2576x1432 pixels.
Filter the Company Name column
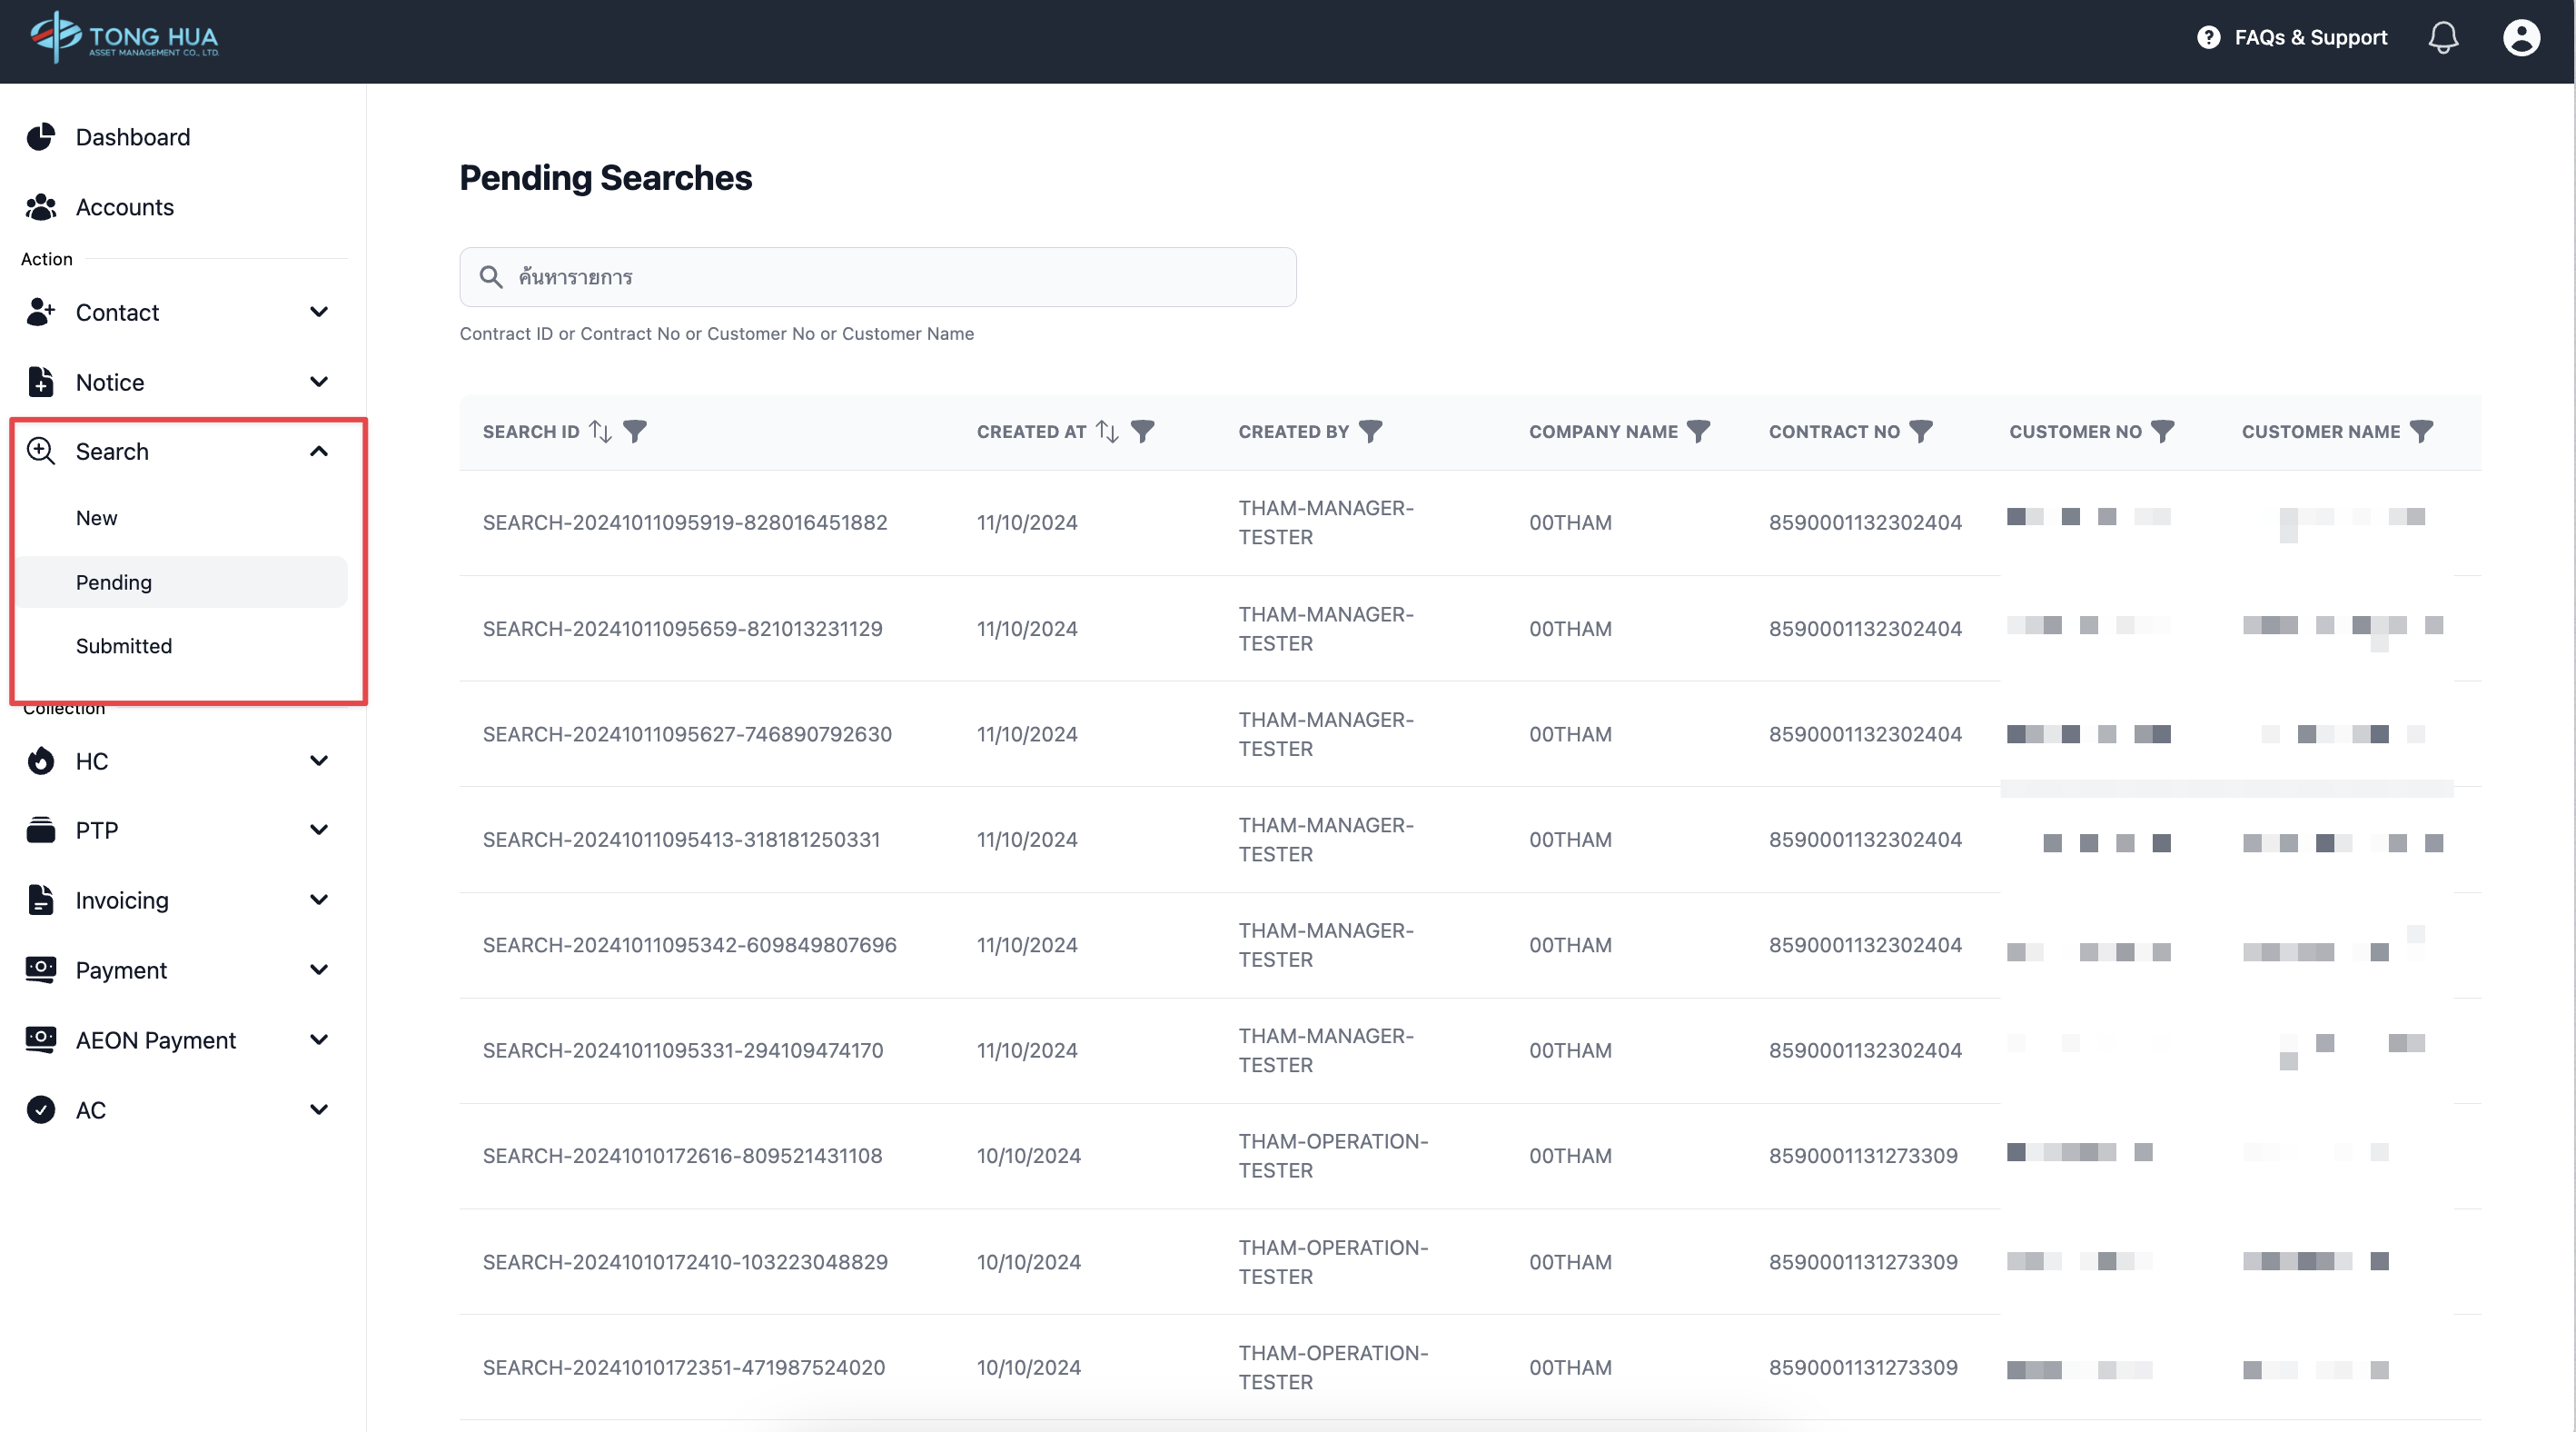1698,431
